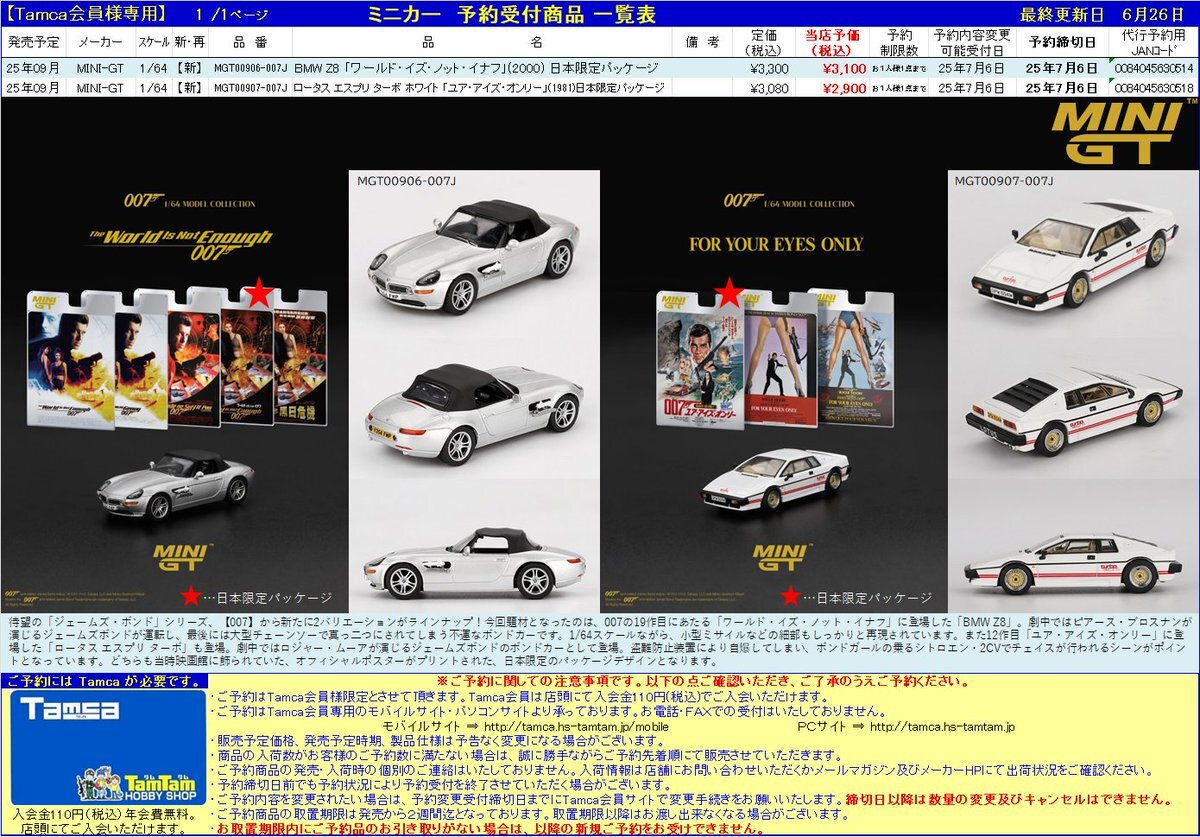The image size is (1200, 837).
Task: Click the 【新】 marker in the Lotus row
Action: click(190, 88)
